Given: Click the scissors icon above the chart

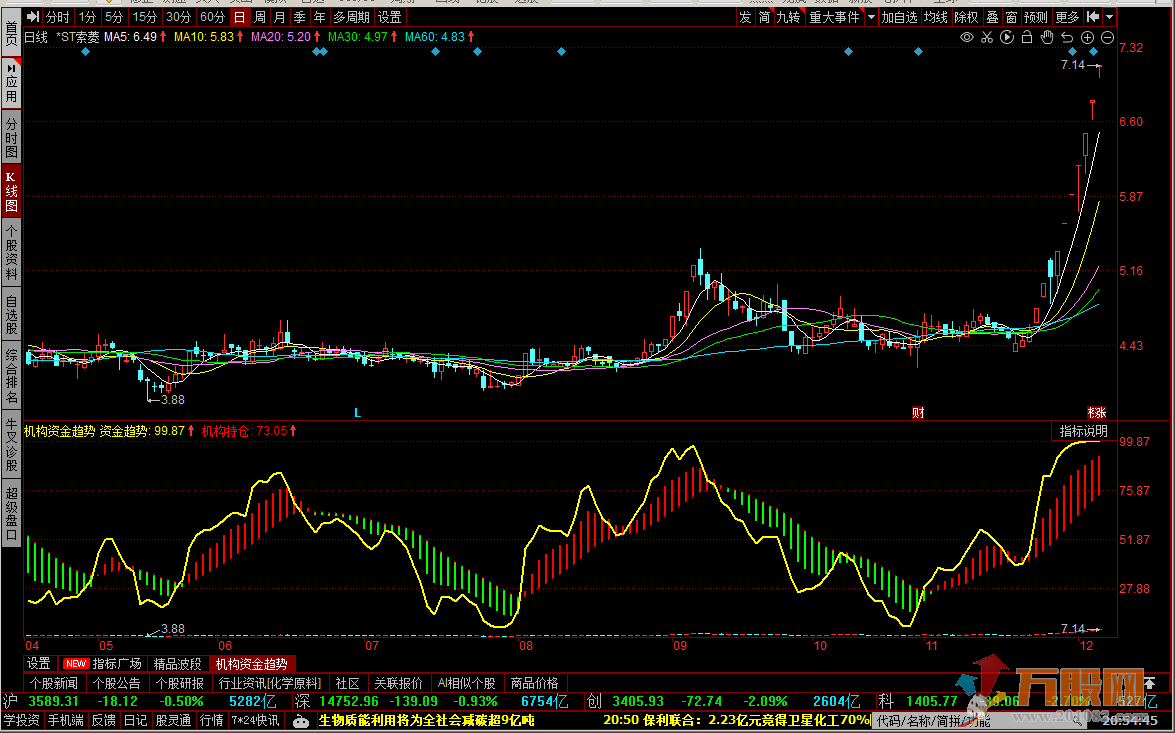Looking at the screenshot, I should click(987, 37).
